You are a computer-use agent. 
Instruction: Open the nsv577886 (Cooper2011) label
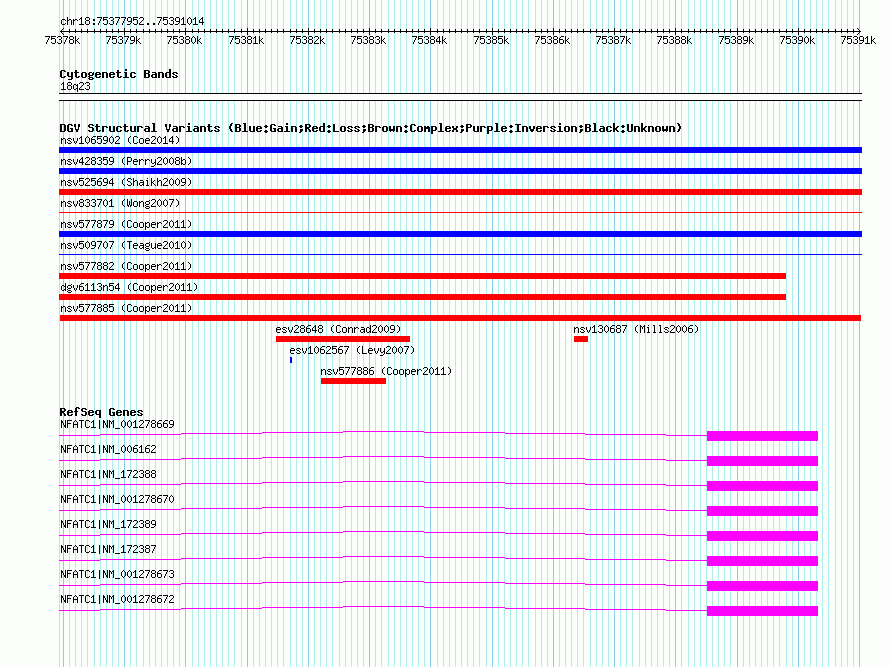point(386,371)
